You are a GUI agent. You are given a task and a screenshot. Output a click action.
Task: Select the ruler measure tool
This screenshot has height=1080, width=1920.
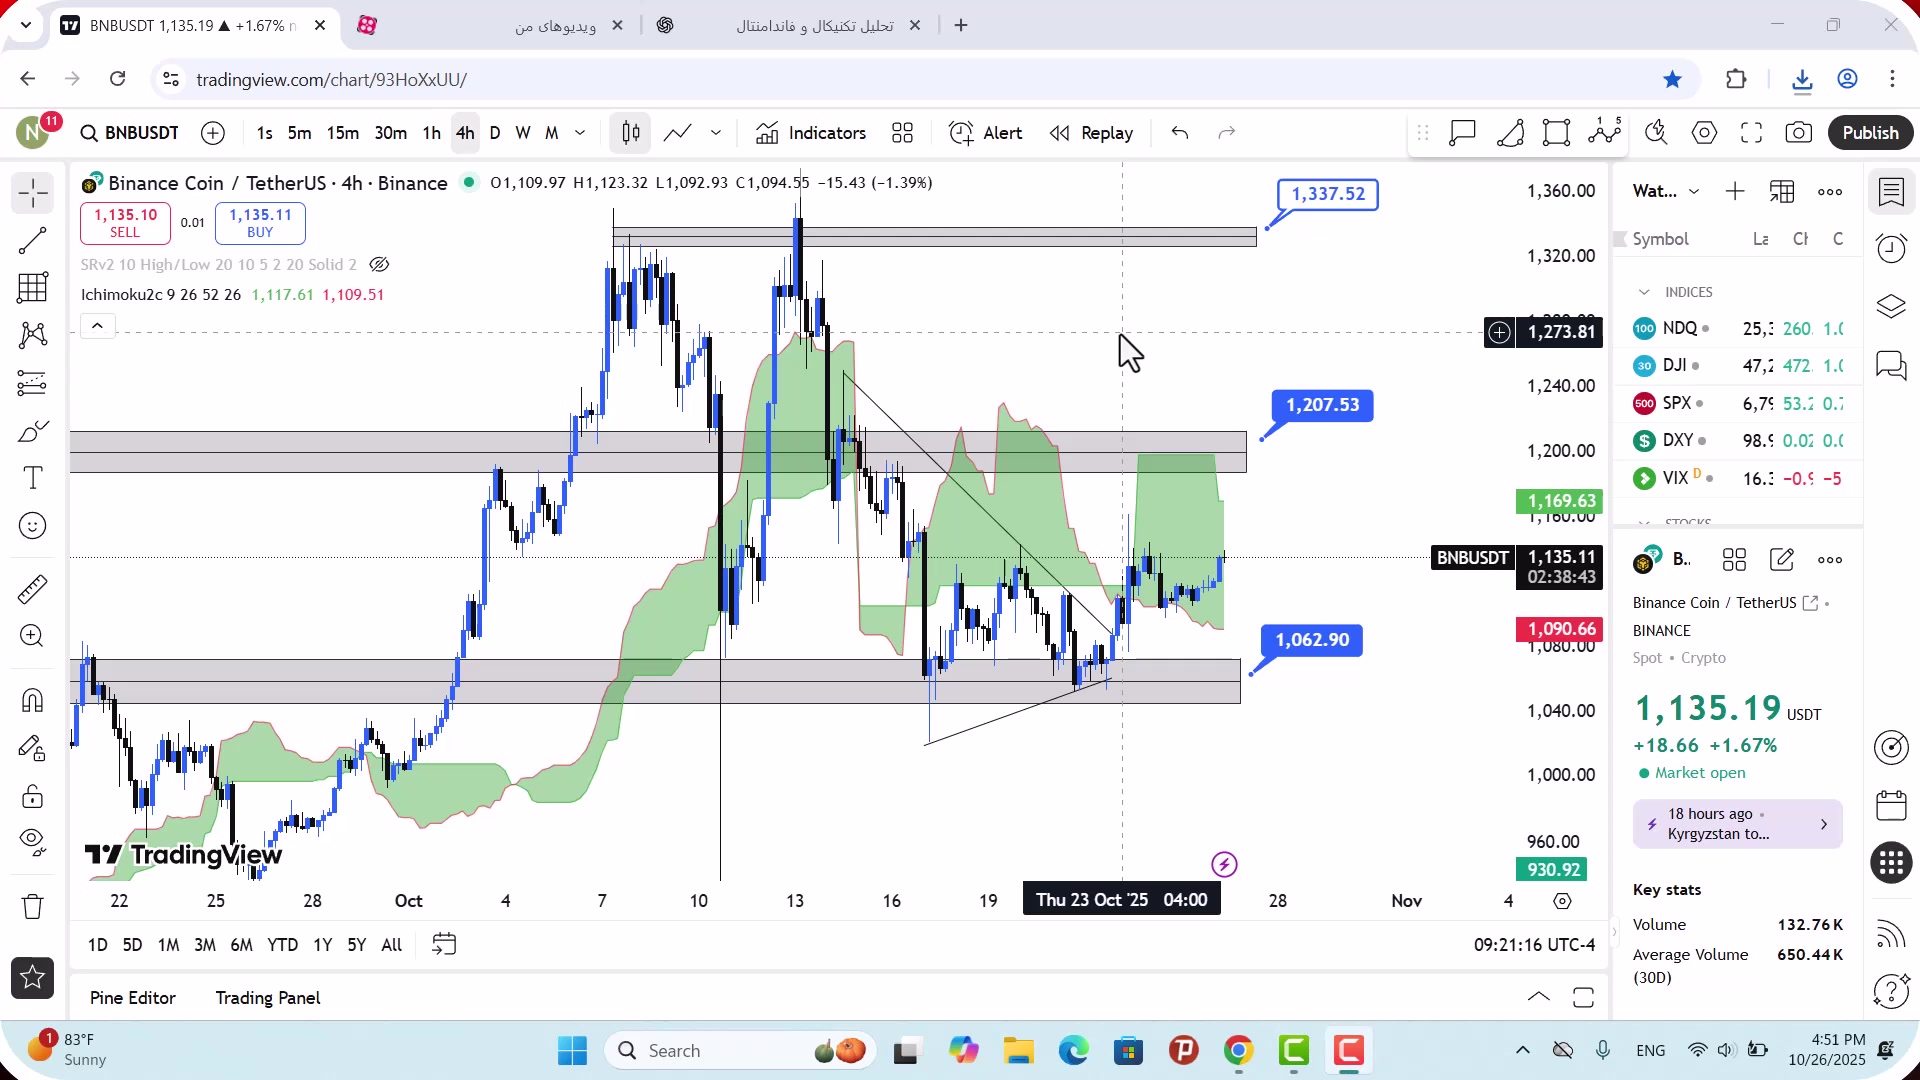(x=32, y=589)
